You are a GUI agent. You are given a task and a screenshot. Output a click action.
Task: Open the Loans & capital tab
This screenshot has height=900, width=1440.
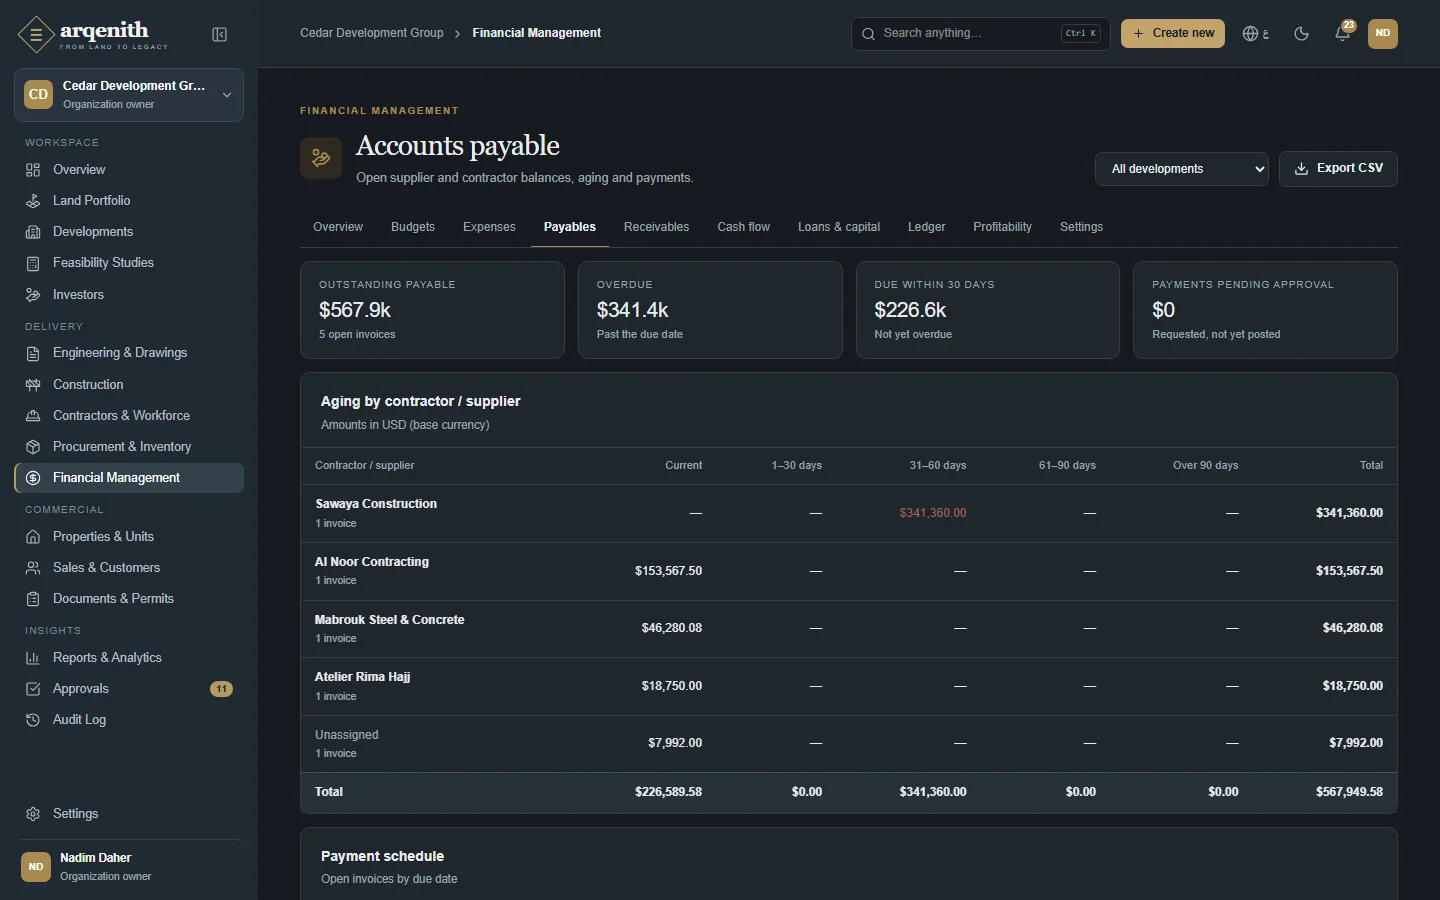coord(839,227)
